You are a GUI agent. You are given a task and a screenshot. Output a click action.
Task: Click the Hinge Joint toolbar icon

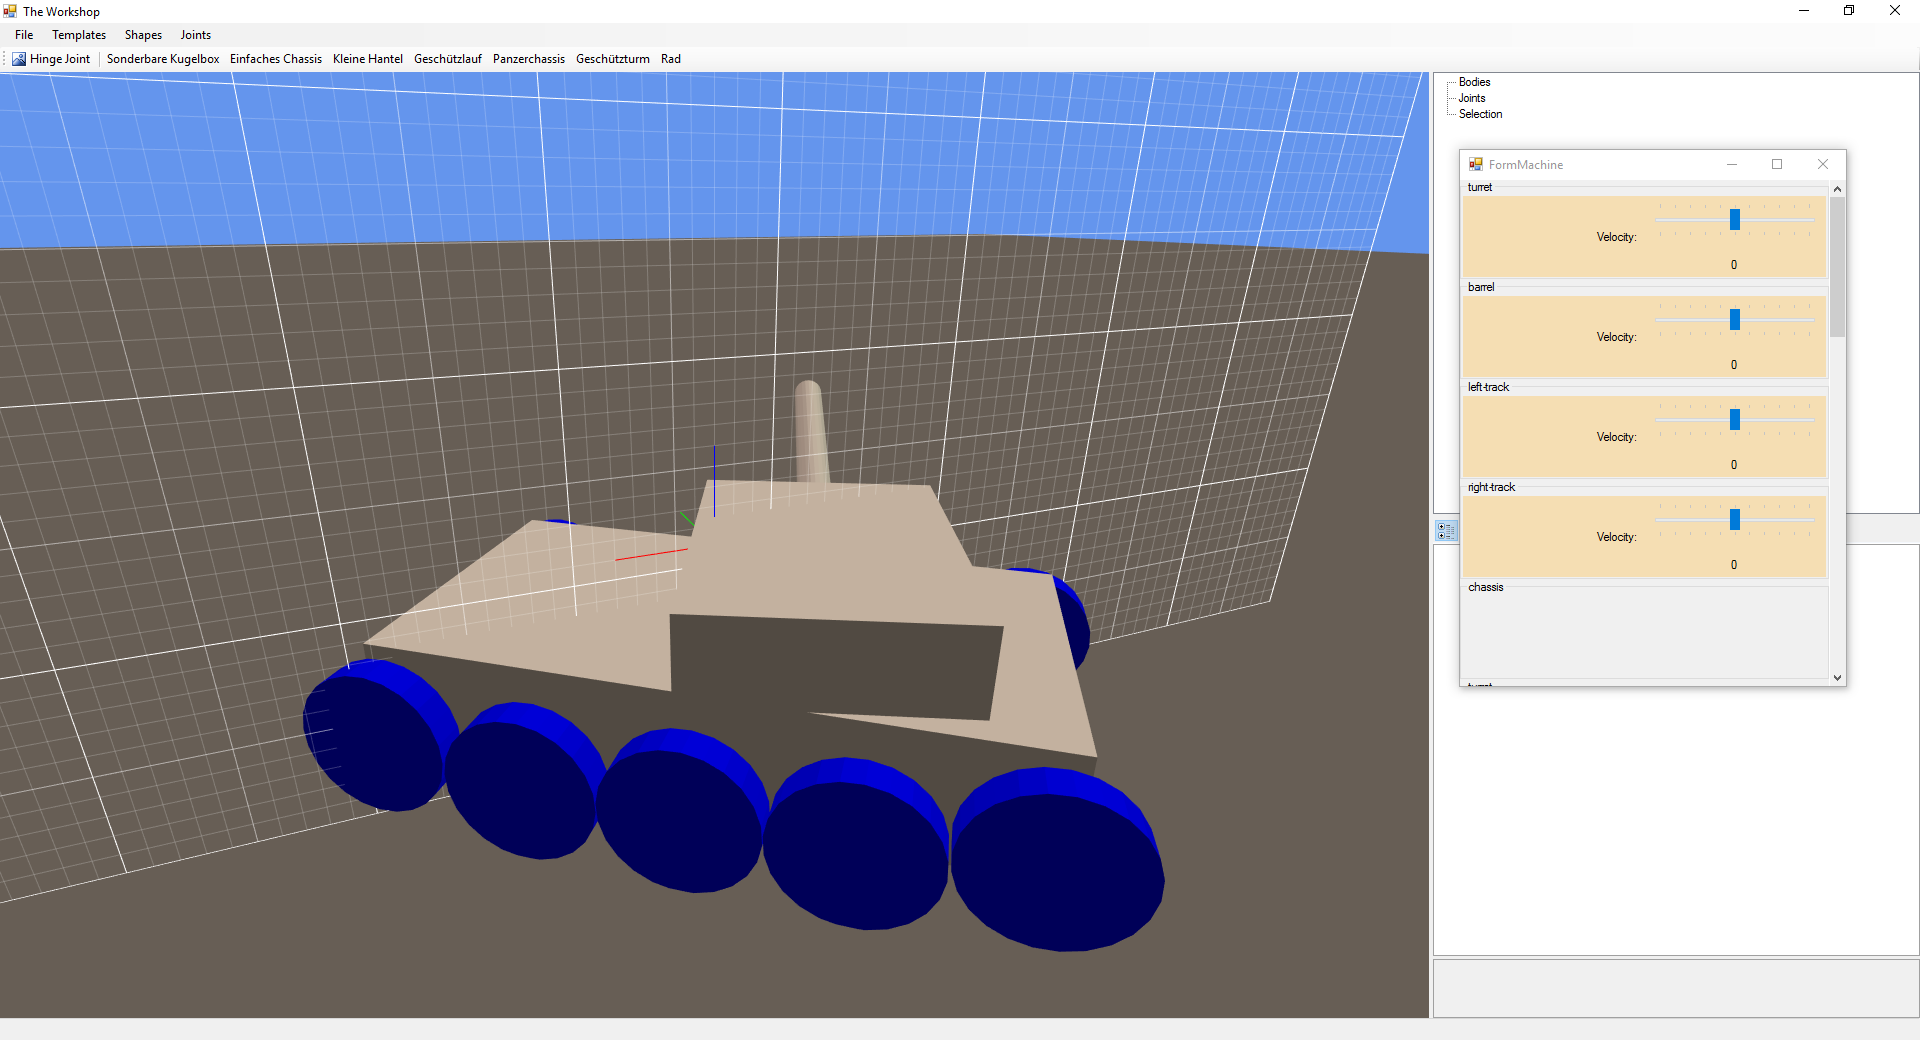pyautogui.click(x=19, y=59)
